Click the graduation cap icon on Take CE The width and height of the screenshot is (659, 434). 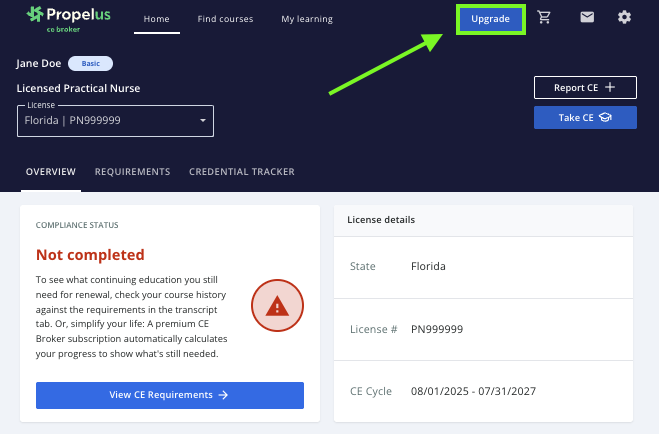point(605,118)
